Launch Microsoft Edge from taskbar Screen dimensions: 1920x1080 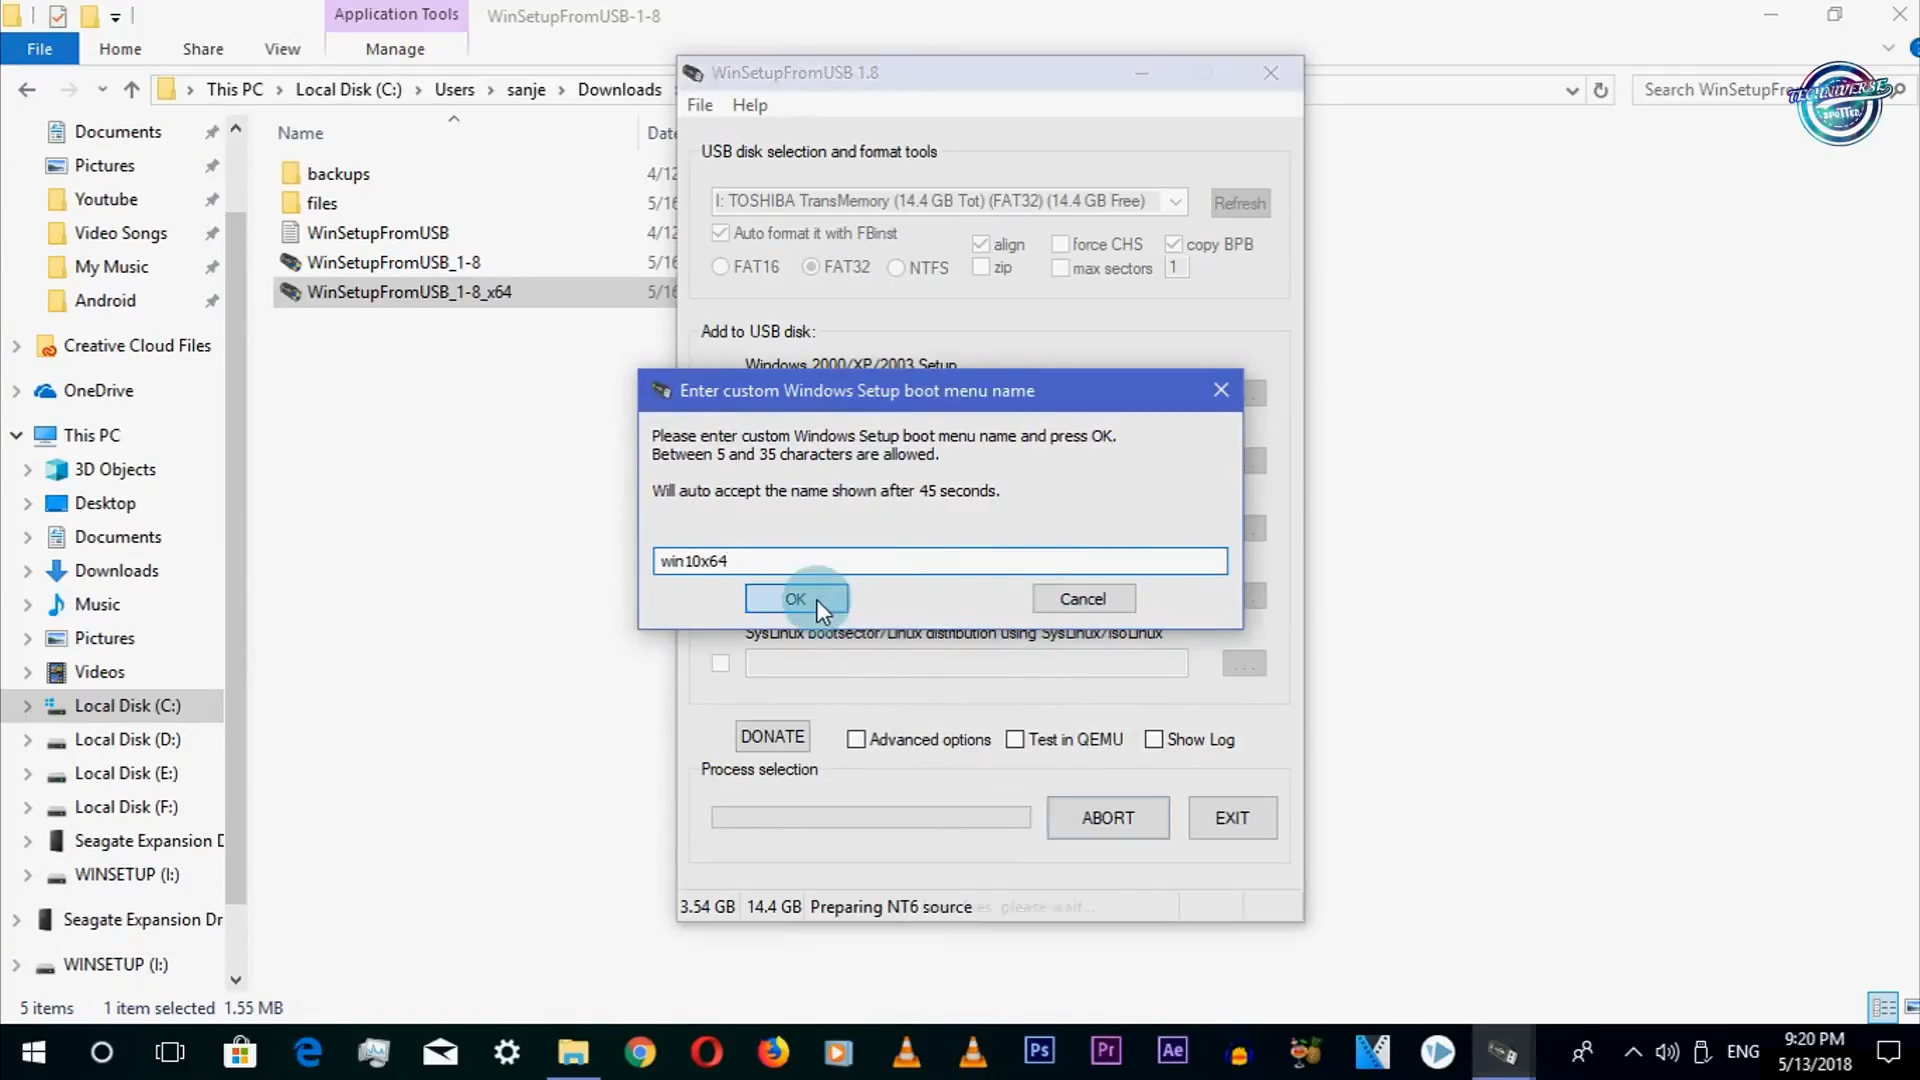point(307,1052)
